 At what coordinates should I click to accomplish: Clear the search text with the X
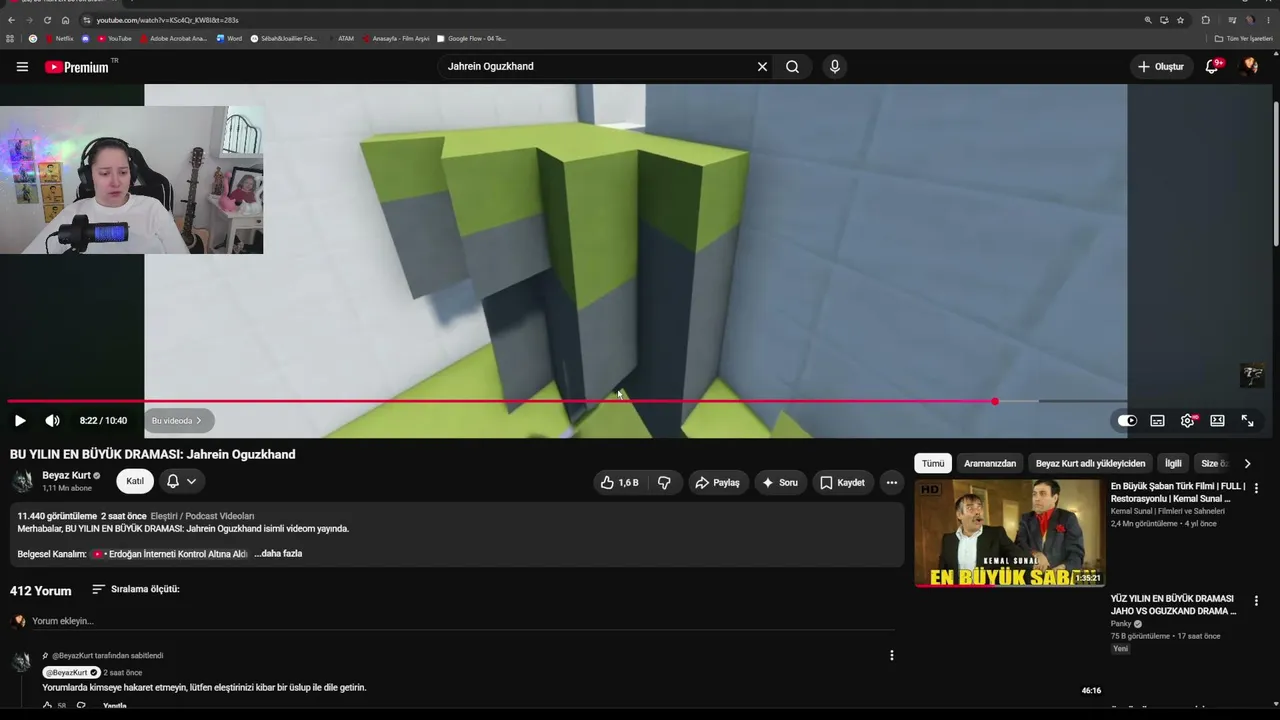[762, 67]
